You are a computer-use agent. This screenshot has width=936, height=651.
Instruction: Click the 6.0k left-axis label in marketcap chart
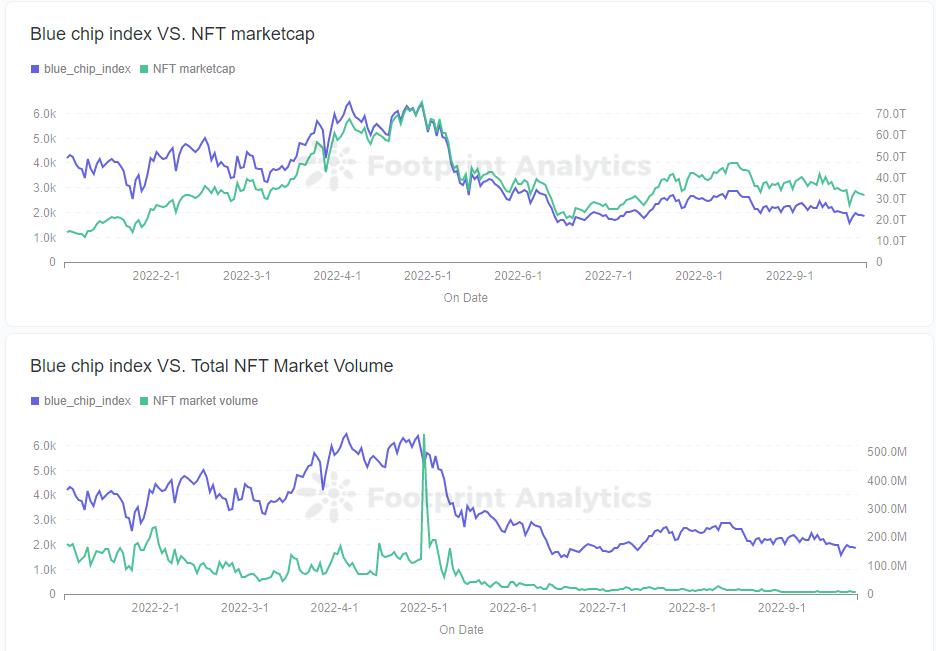[44, 114]
